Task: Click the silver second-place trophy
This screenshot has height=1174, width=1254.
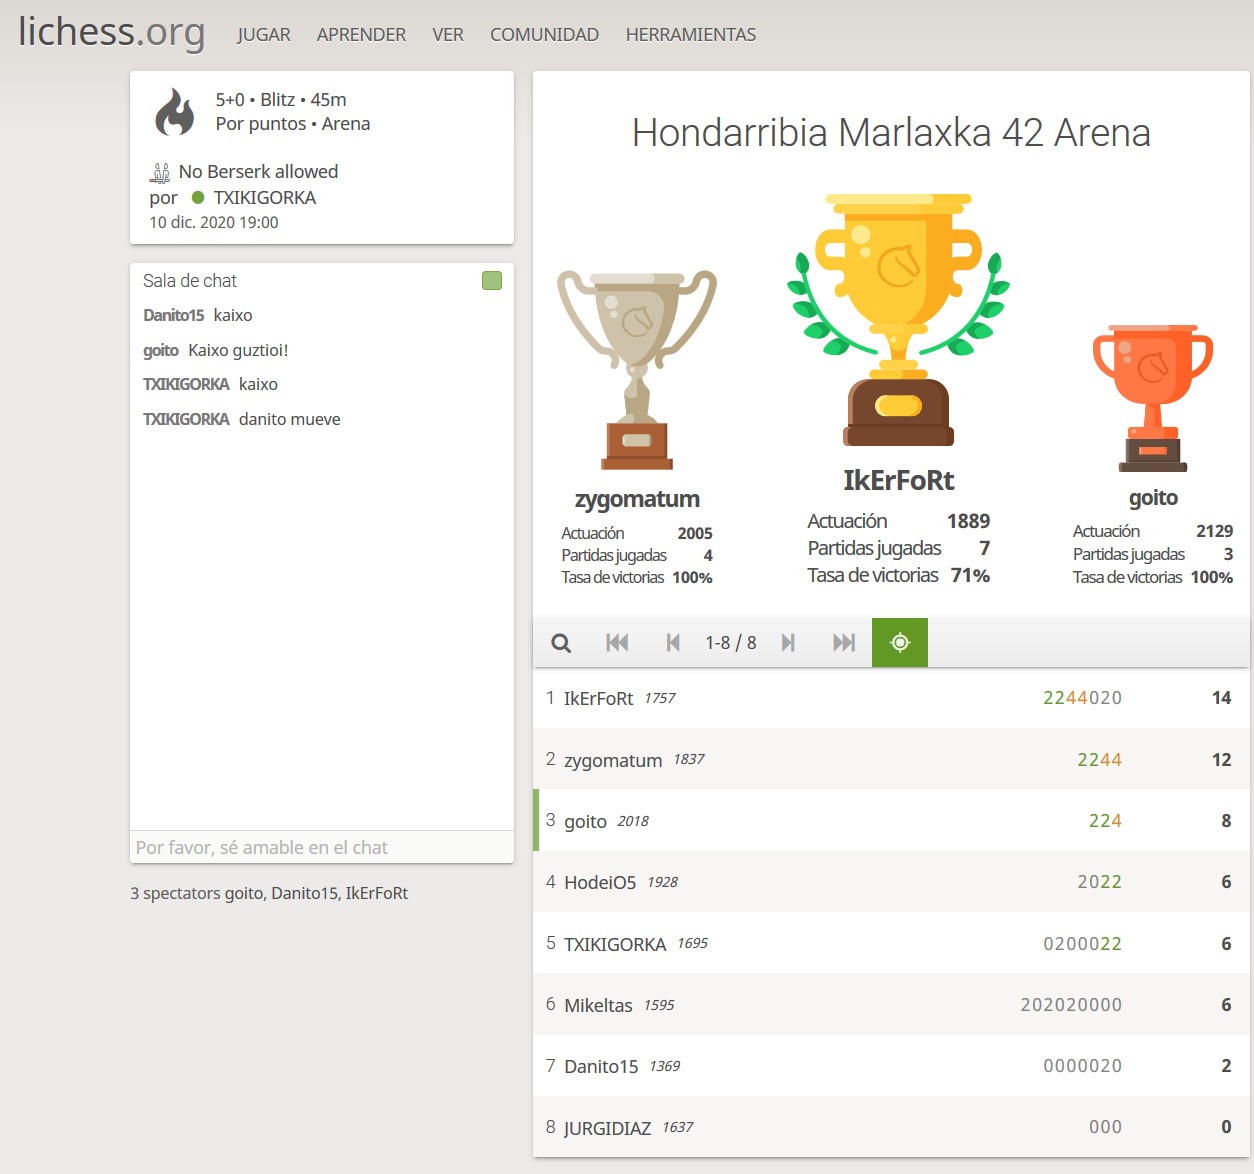Action: [x=637, y=370]
